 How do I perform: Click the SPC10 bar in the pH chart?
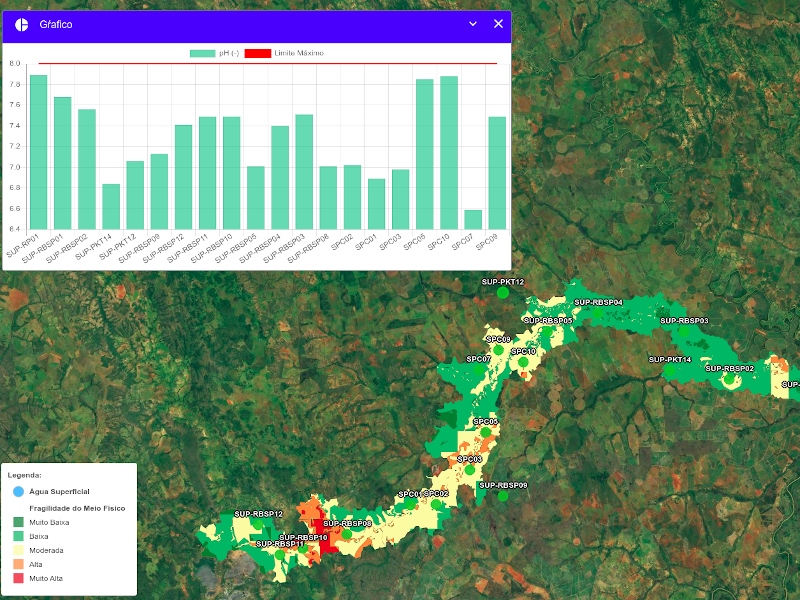tap(449, 152)
